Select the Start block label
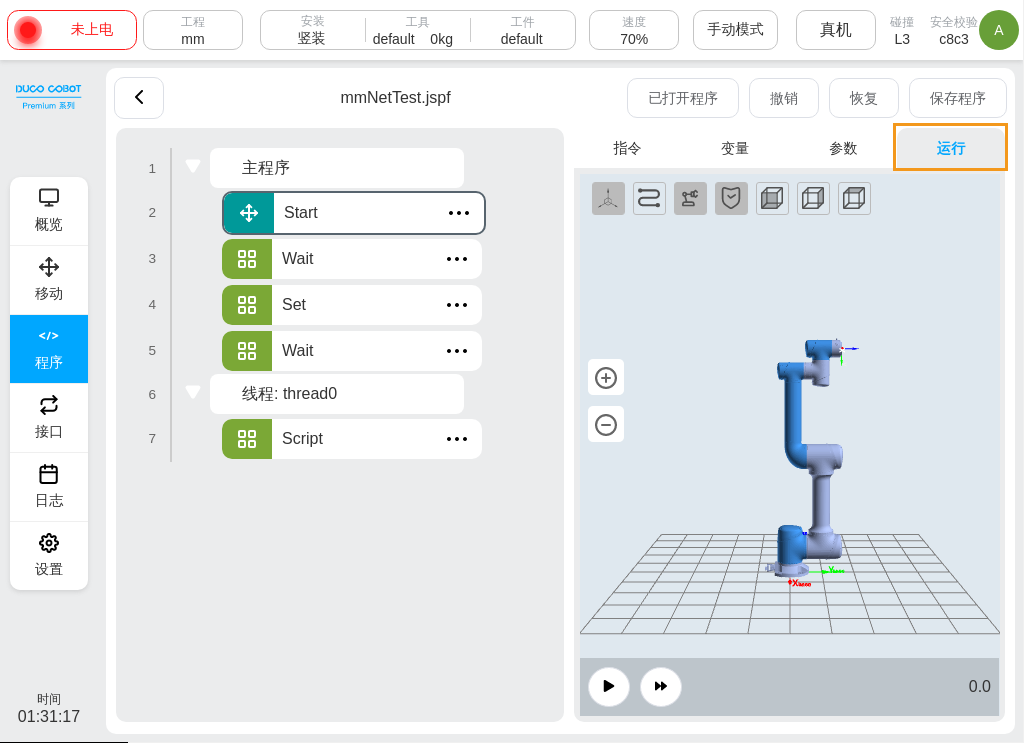 (300, 213)
